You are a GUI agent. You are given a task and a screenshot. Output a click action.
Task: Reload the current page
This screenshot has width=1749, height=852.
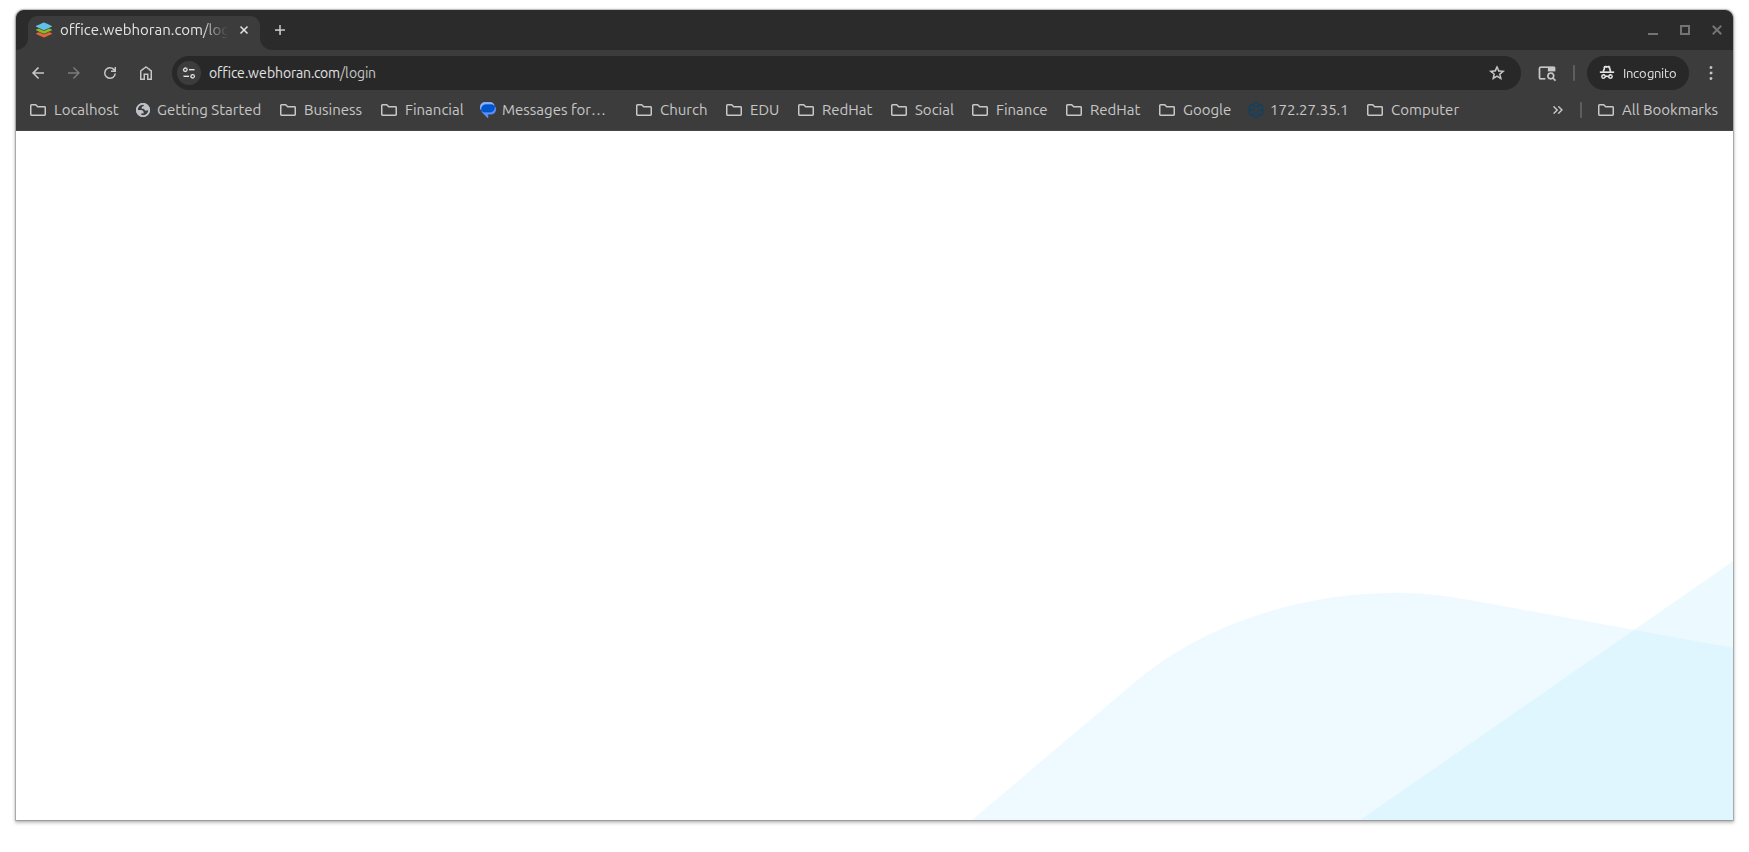(x=110, y=73)
